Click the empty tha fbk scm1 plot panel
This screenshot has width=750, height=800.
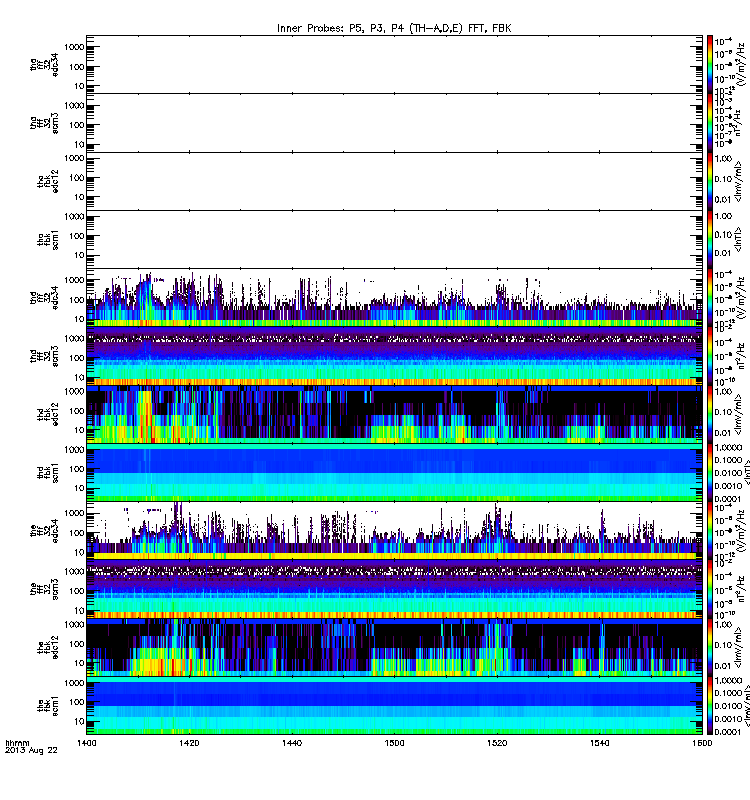[x=394, y=240]
